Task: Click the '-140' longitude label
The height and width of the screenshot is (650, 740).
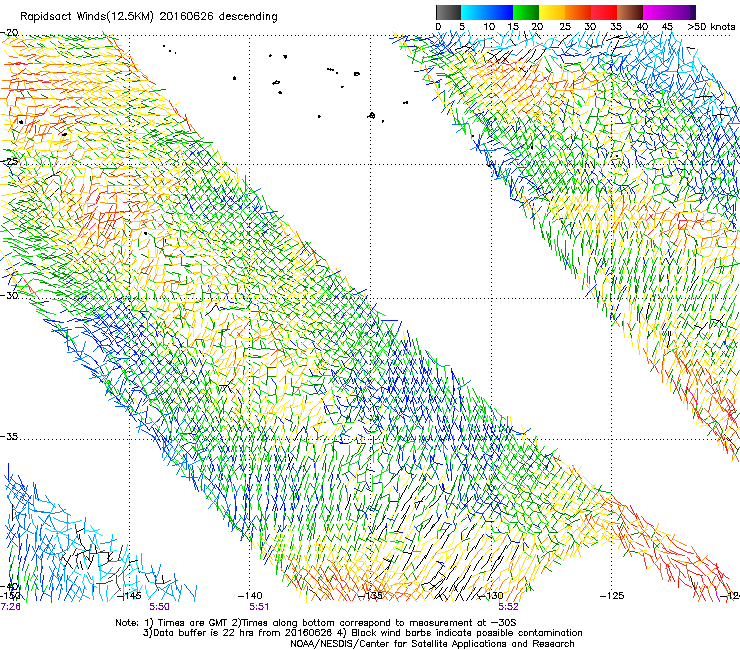Action: coord(250,596)
